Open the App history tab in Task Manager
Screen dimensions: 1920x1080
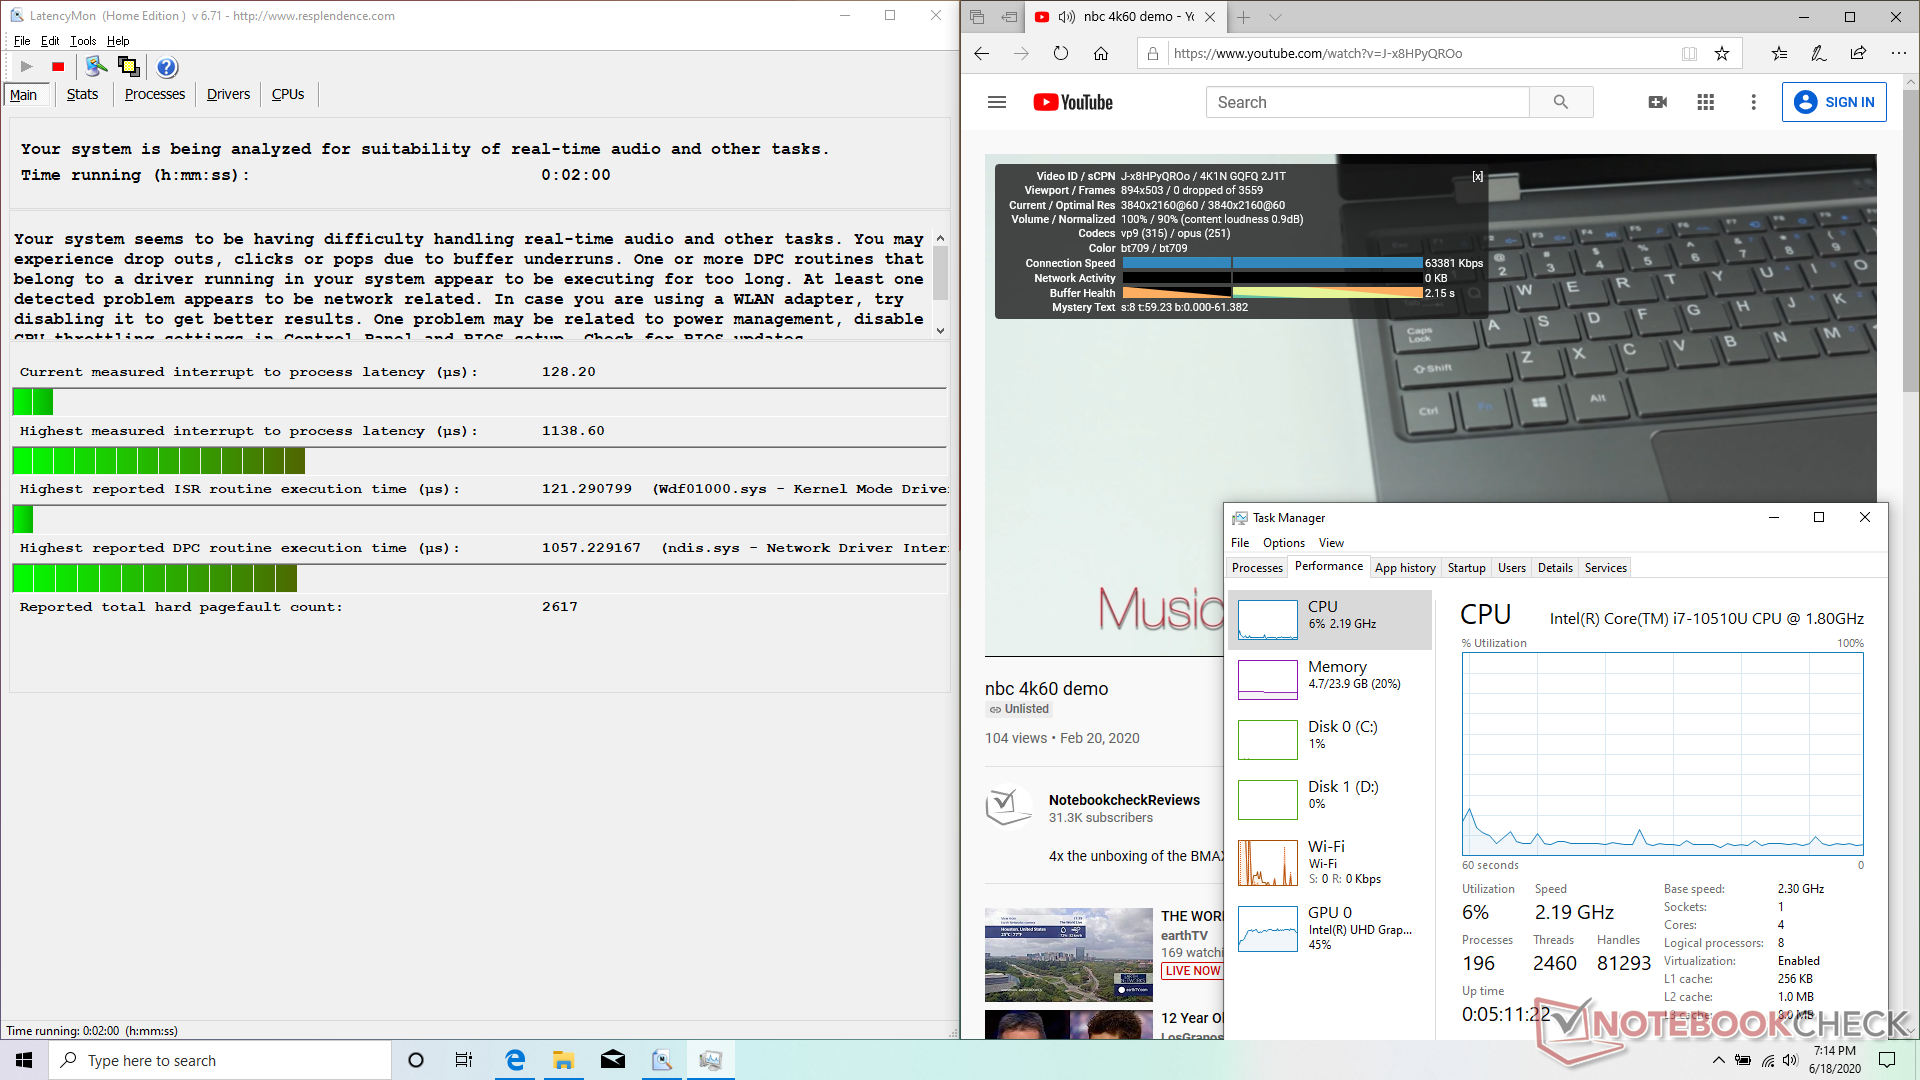[x=1404, y=567]
